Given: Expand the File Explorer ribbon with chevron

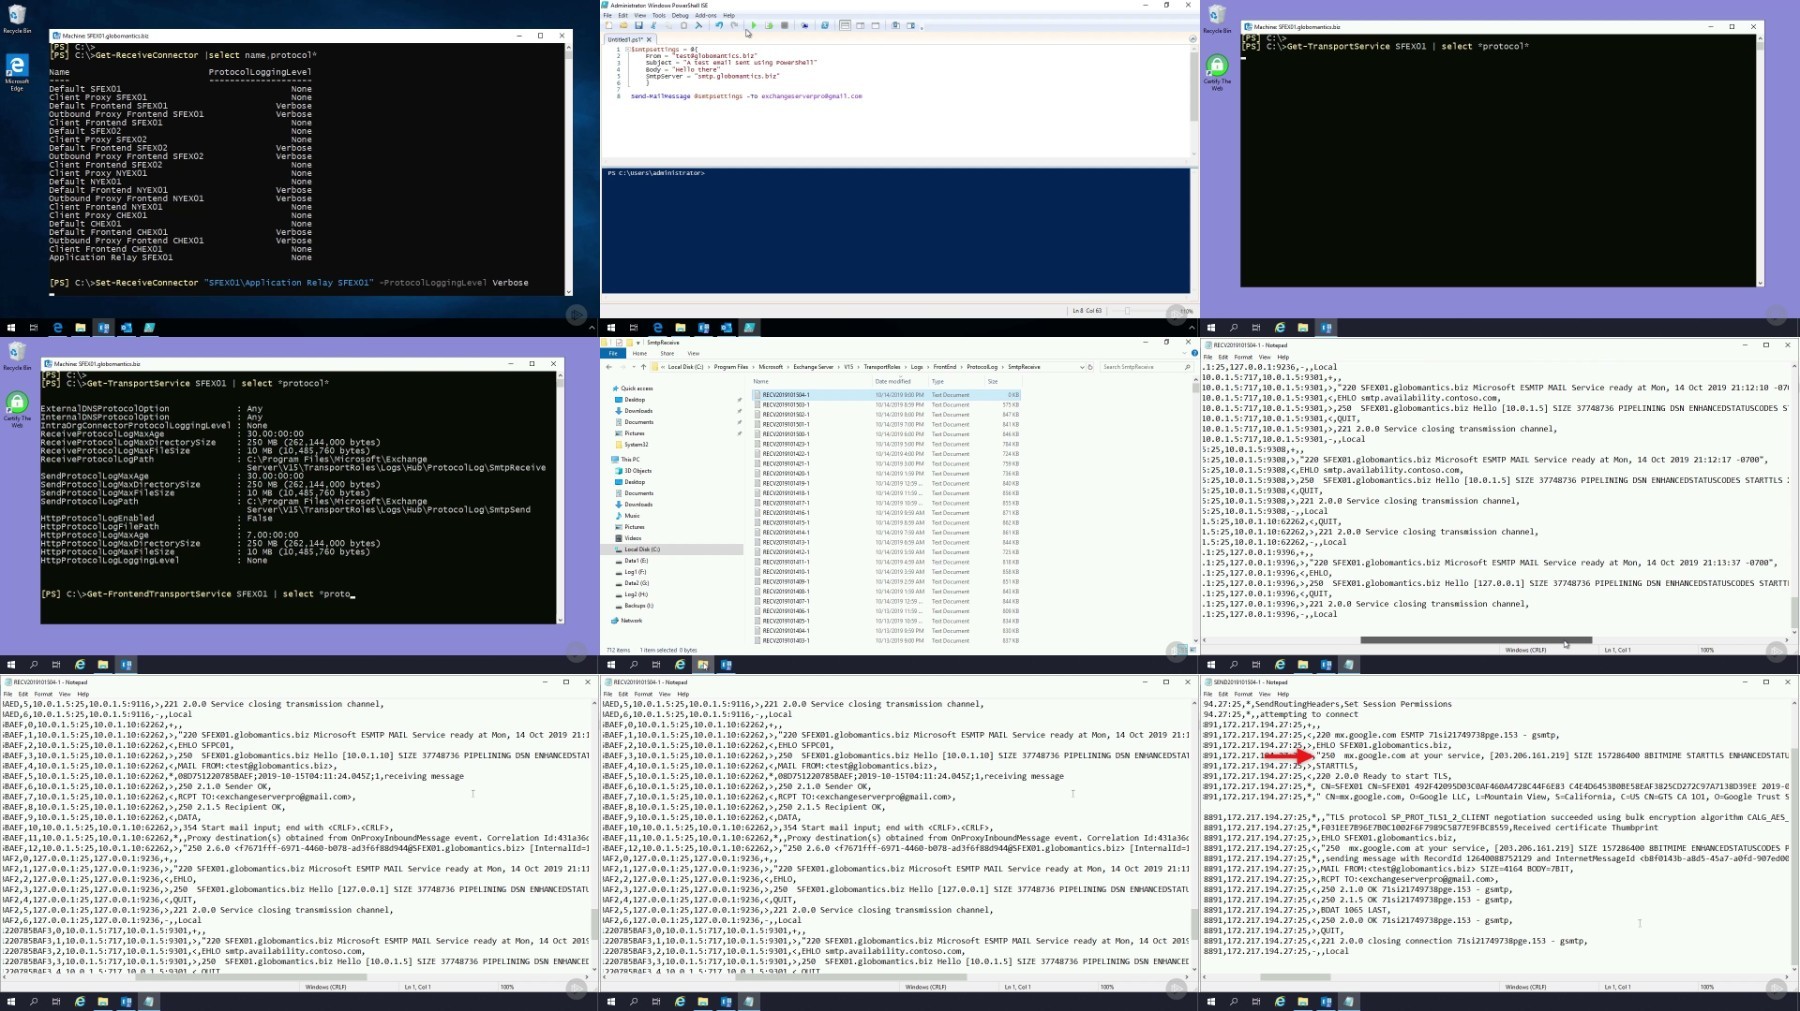Looking at the screenshot, I should click(1184, 353).
